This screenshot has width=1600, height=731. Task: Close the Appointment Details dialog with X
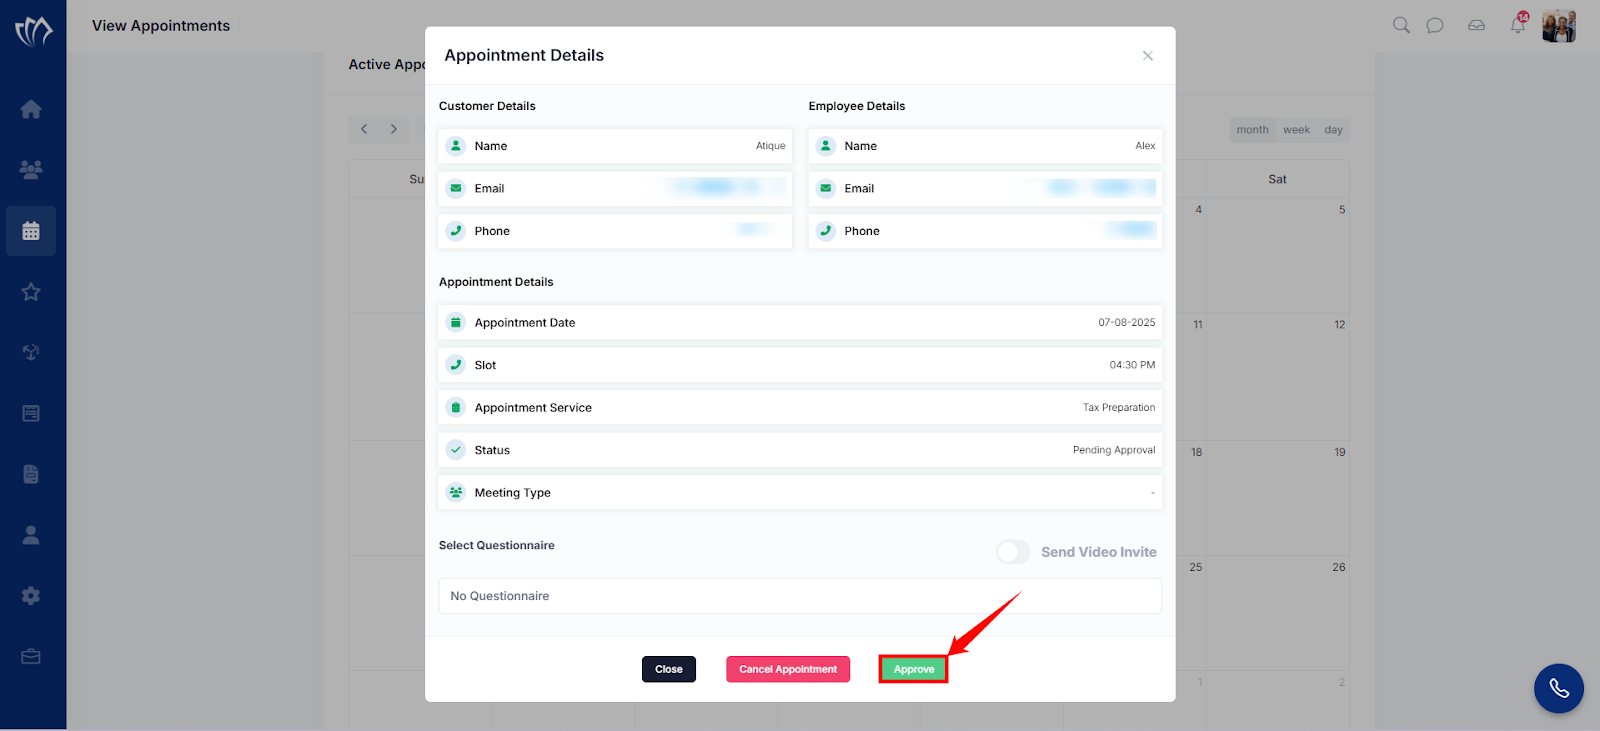coord(1148,56)
